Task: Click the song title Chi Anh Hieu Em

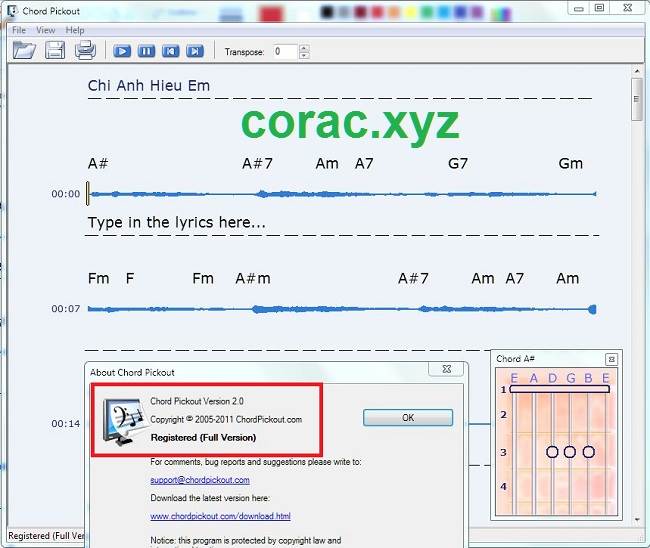Action: (149, 86)
